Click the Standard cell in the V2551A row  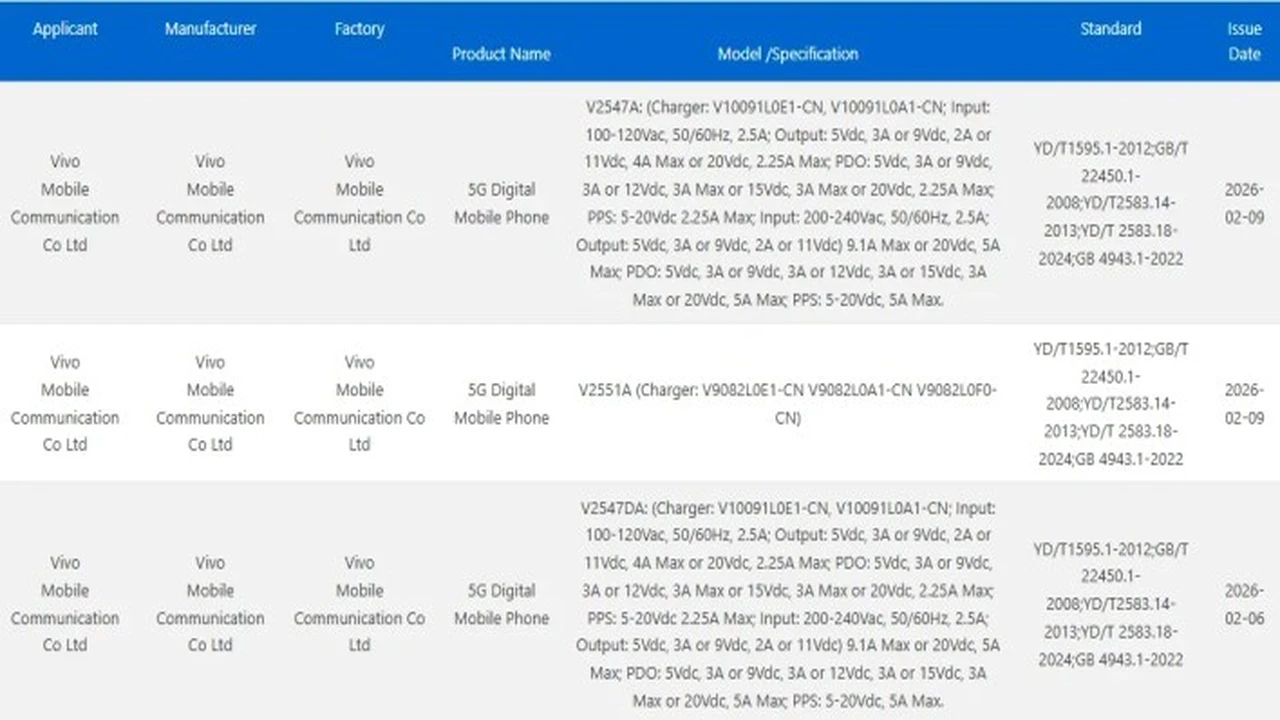[1111, 404]
